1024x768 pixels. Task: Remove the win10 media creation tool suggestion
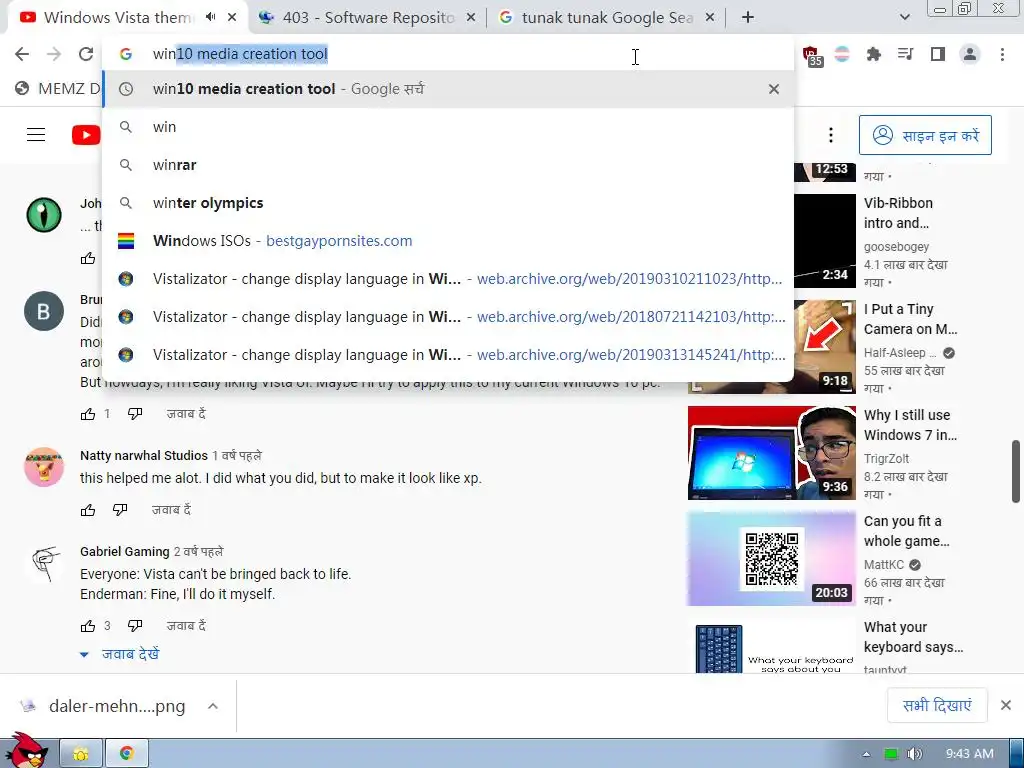coord(774,89)
